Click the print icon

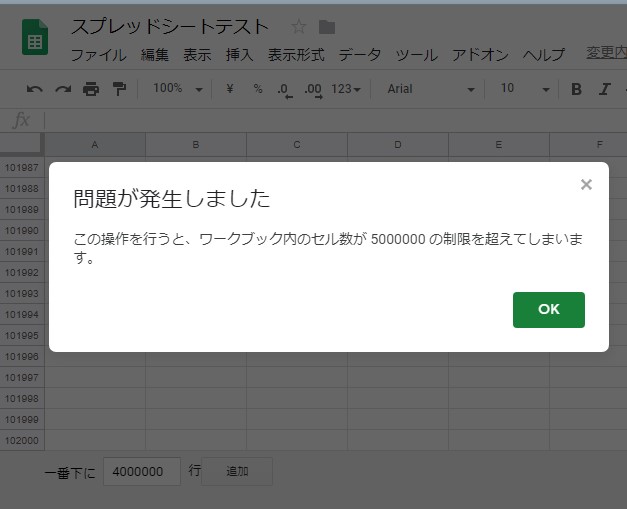point(91,89)
